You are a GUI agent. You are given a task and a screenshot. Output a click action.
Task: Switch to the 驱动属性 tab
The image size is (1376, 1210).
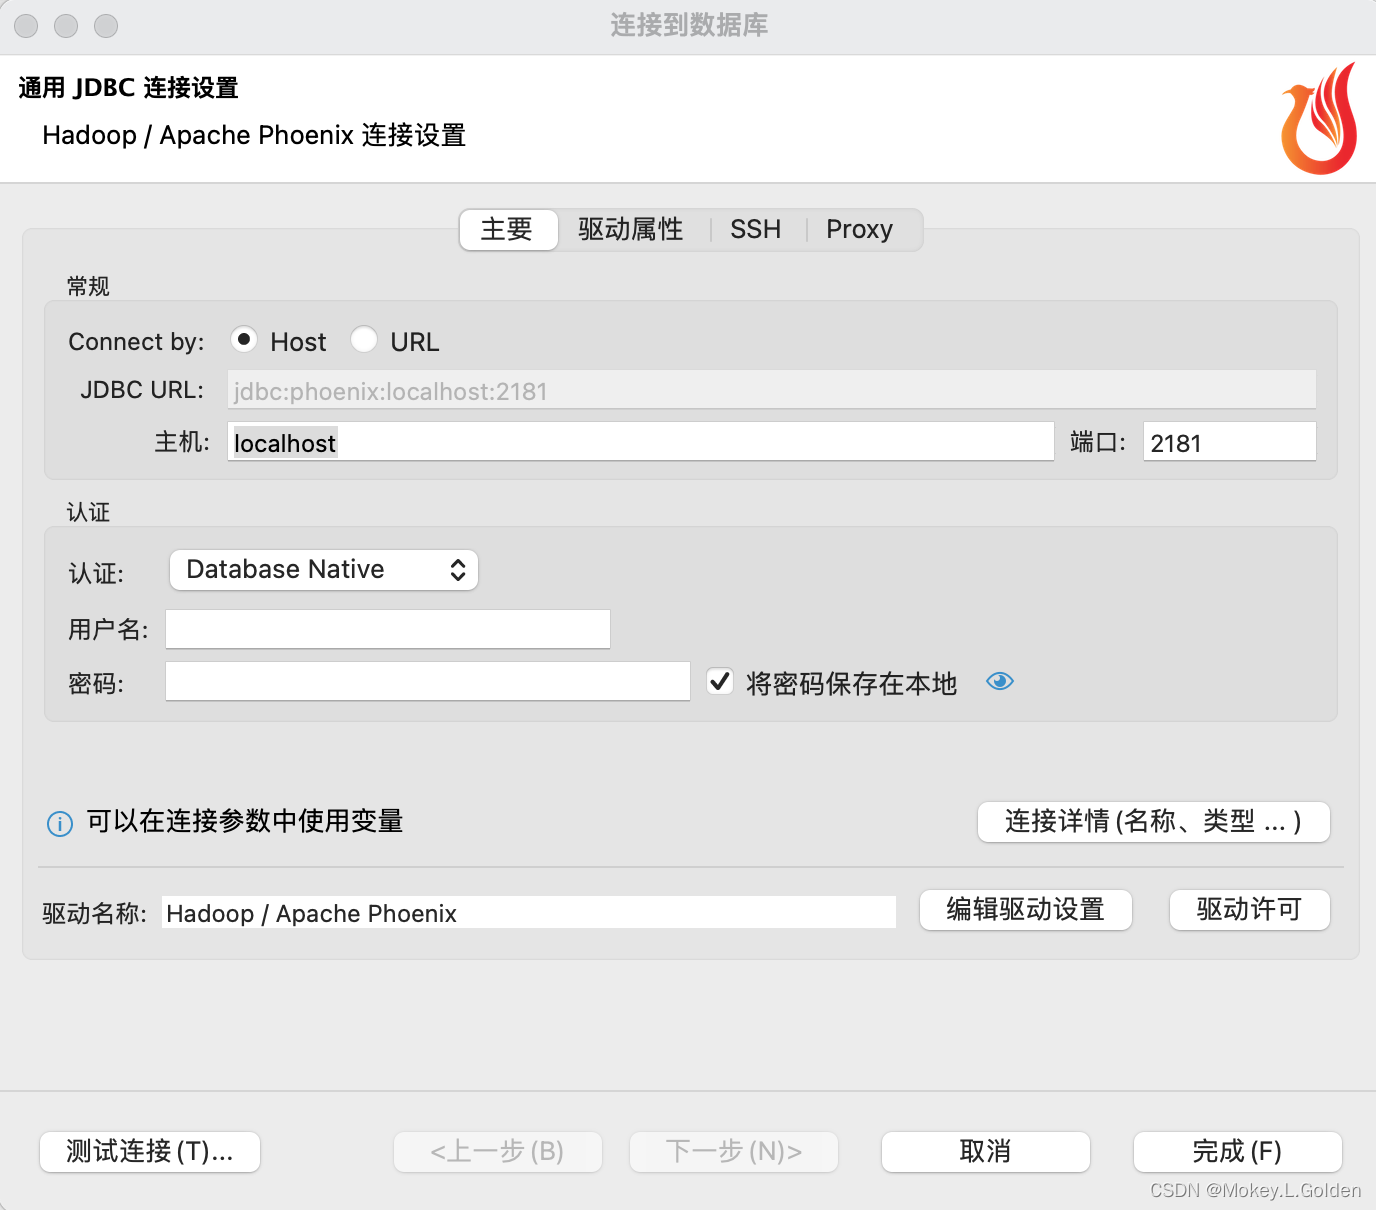pyautogui.click(x=628, y=229)
